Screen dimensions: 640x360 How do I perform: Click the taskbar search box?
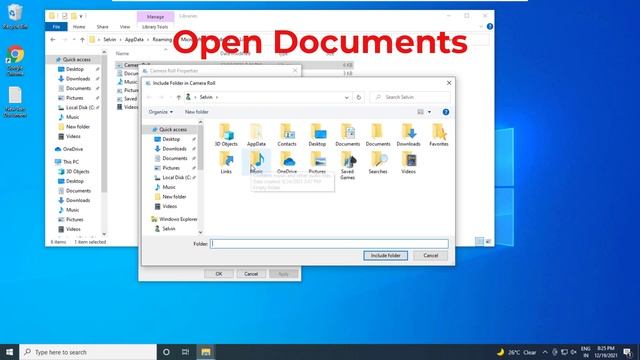click(88, 352)
